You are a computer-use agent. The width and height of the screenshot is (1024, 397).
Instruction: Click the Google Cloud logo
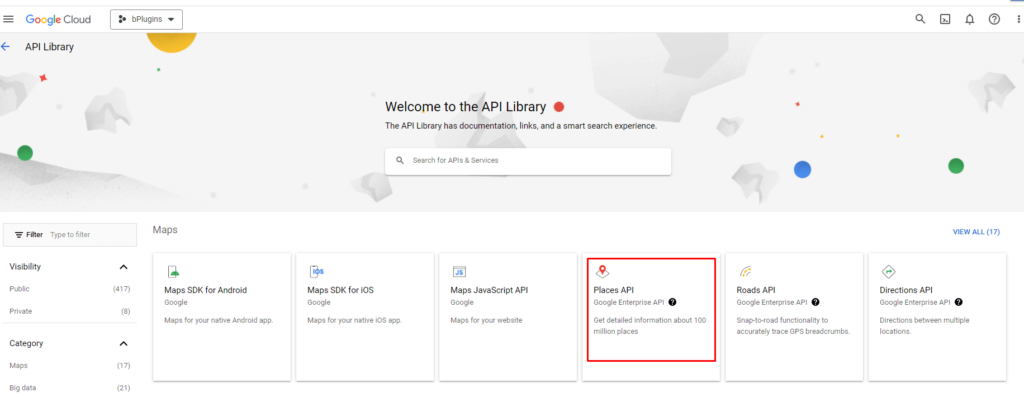click(x=58, y=20)
